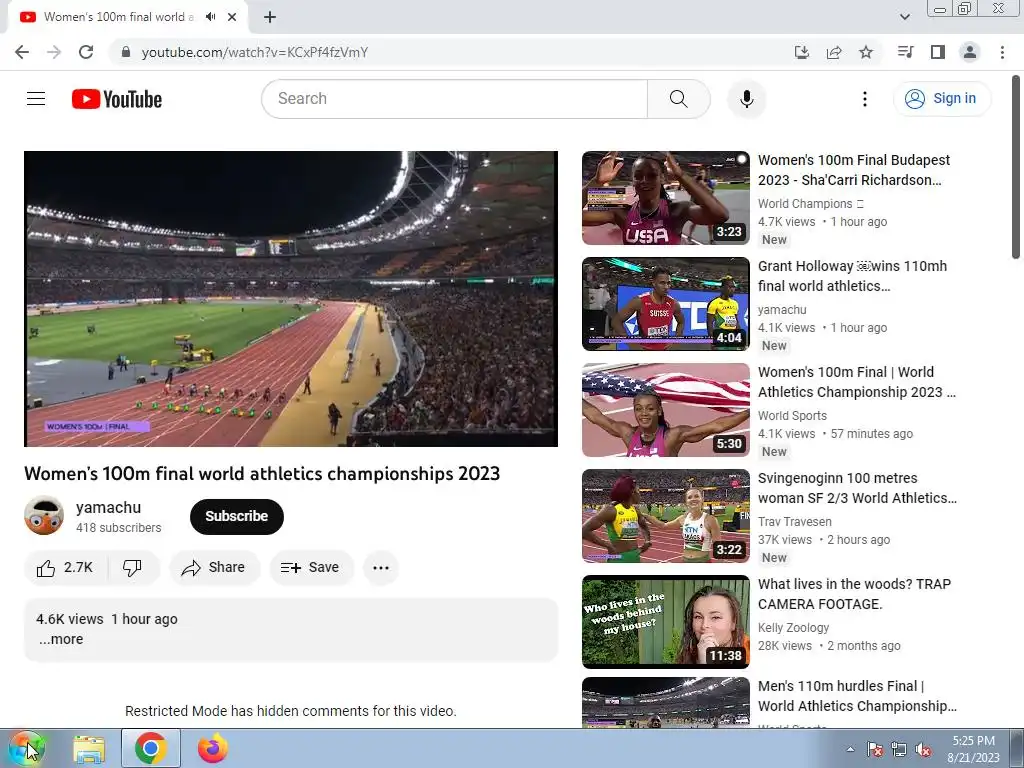Expand the tab search dropdown arrow
1024x768 pixels.
[904, 17]
